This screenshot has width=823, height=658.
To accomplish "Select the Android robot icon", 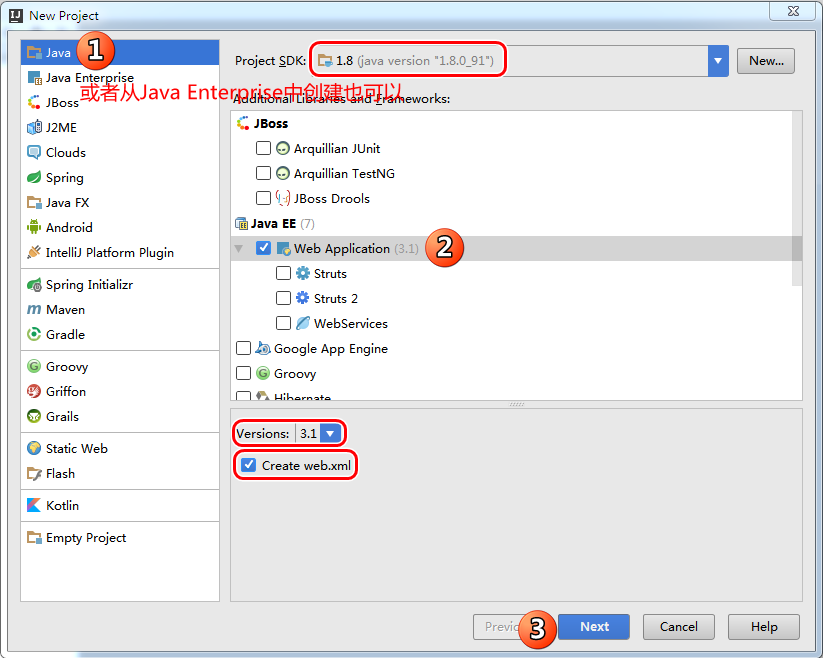I will point(34,227).
